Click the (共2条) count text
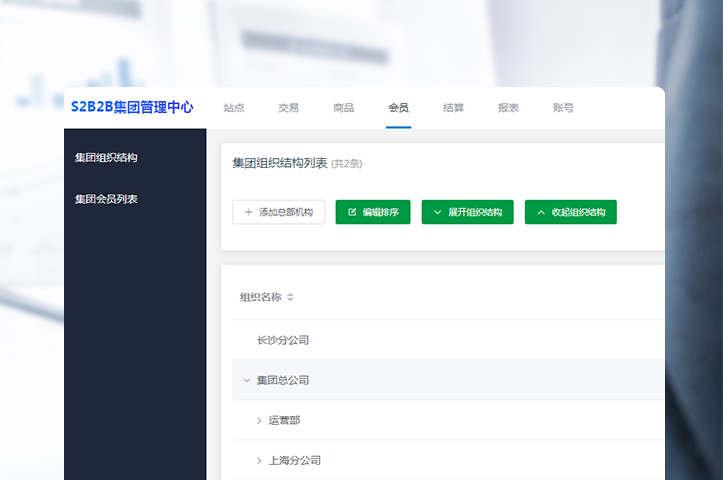The width and height of the screenshot is (723, 480). point(347,164)
